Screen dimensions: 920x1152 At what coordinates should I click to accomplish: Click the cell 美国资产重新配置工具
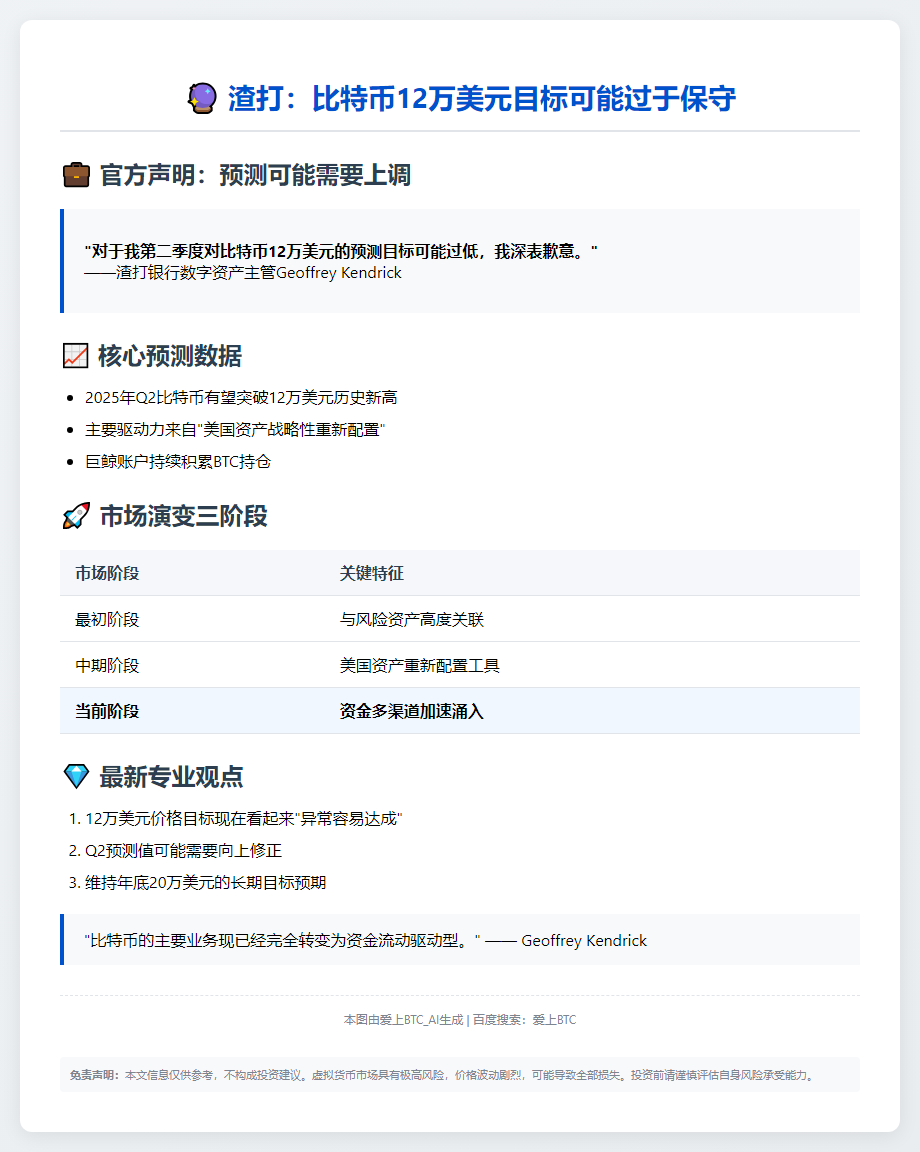420,666
